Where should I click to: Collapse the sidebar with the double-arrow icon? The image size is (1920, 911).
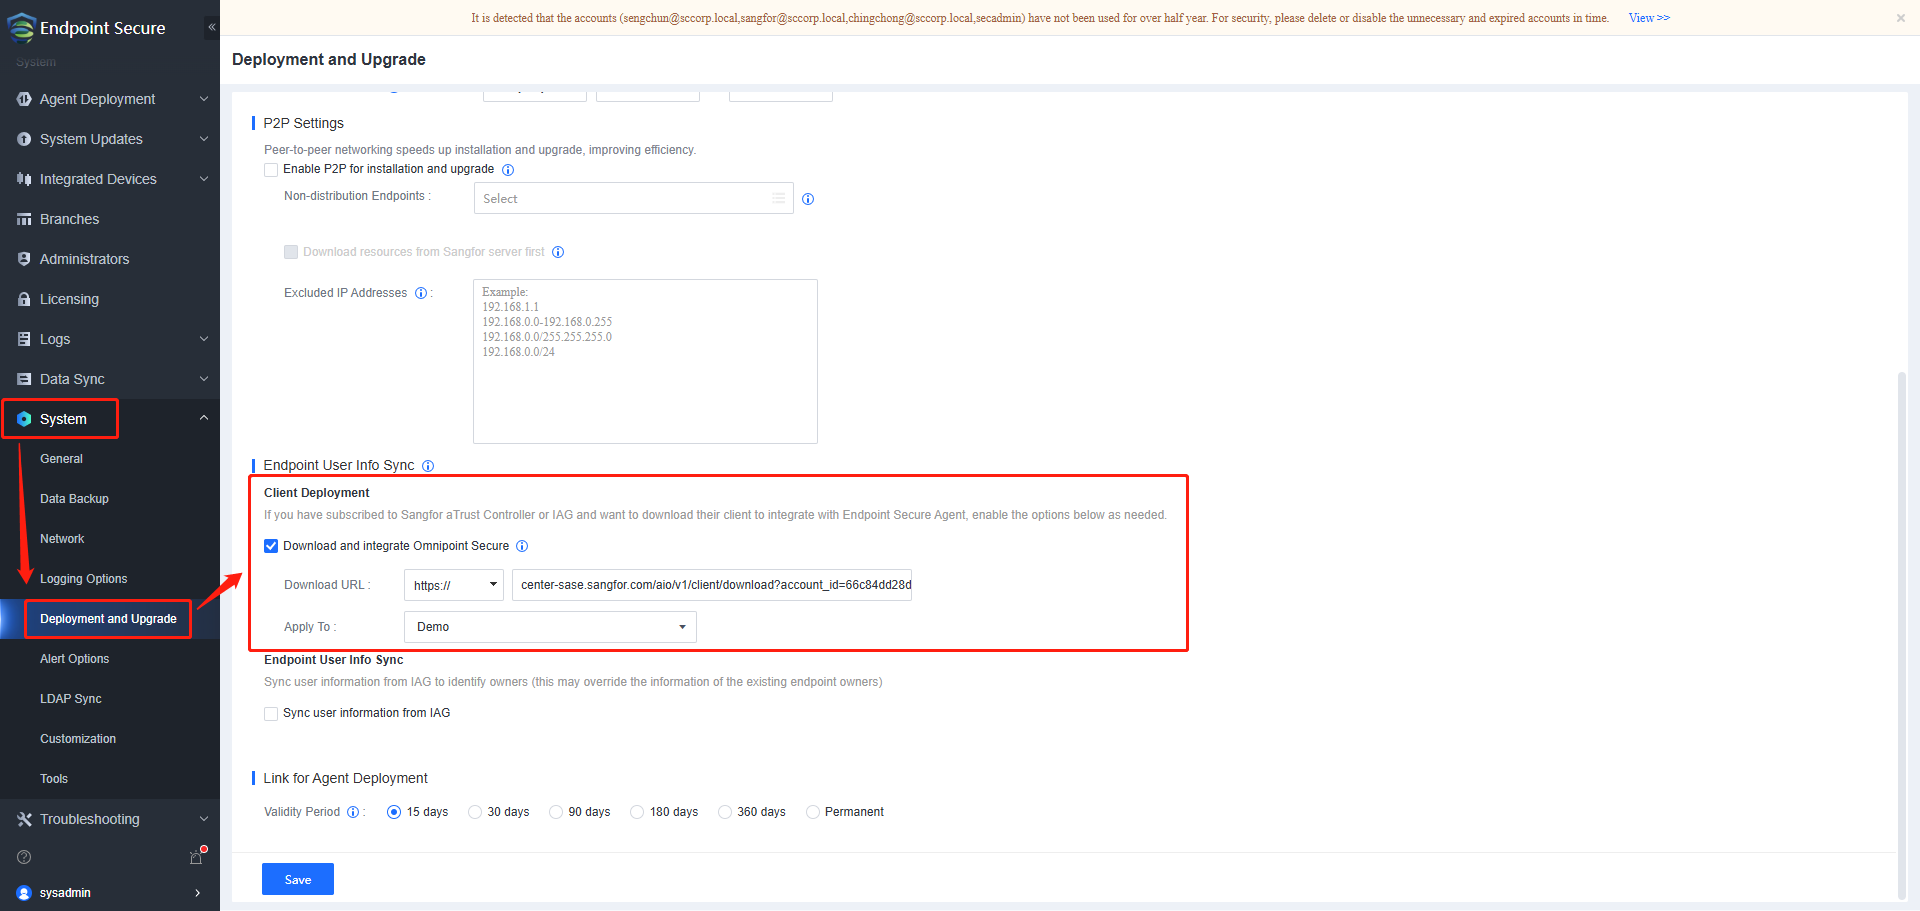coord(211,27)
